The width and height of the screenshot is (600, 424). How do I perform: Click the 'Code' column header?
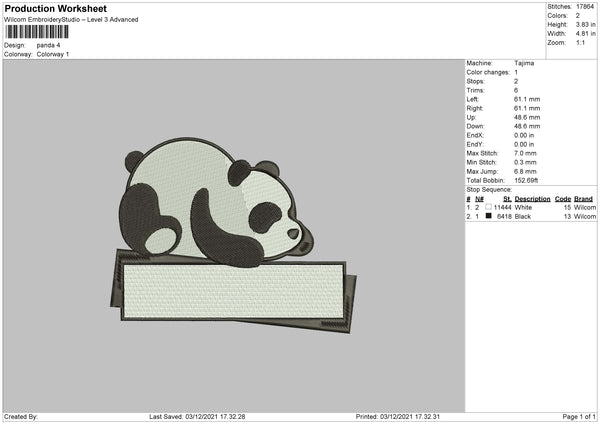click(x=562, y=199)
